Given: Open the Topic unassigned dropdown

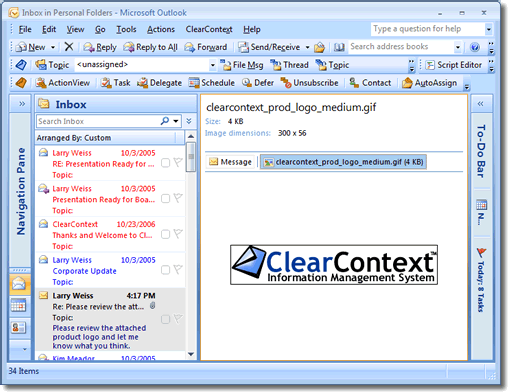Looking at the screenshot, I should click(x=213, y=65).
